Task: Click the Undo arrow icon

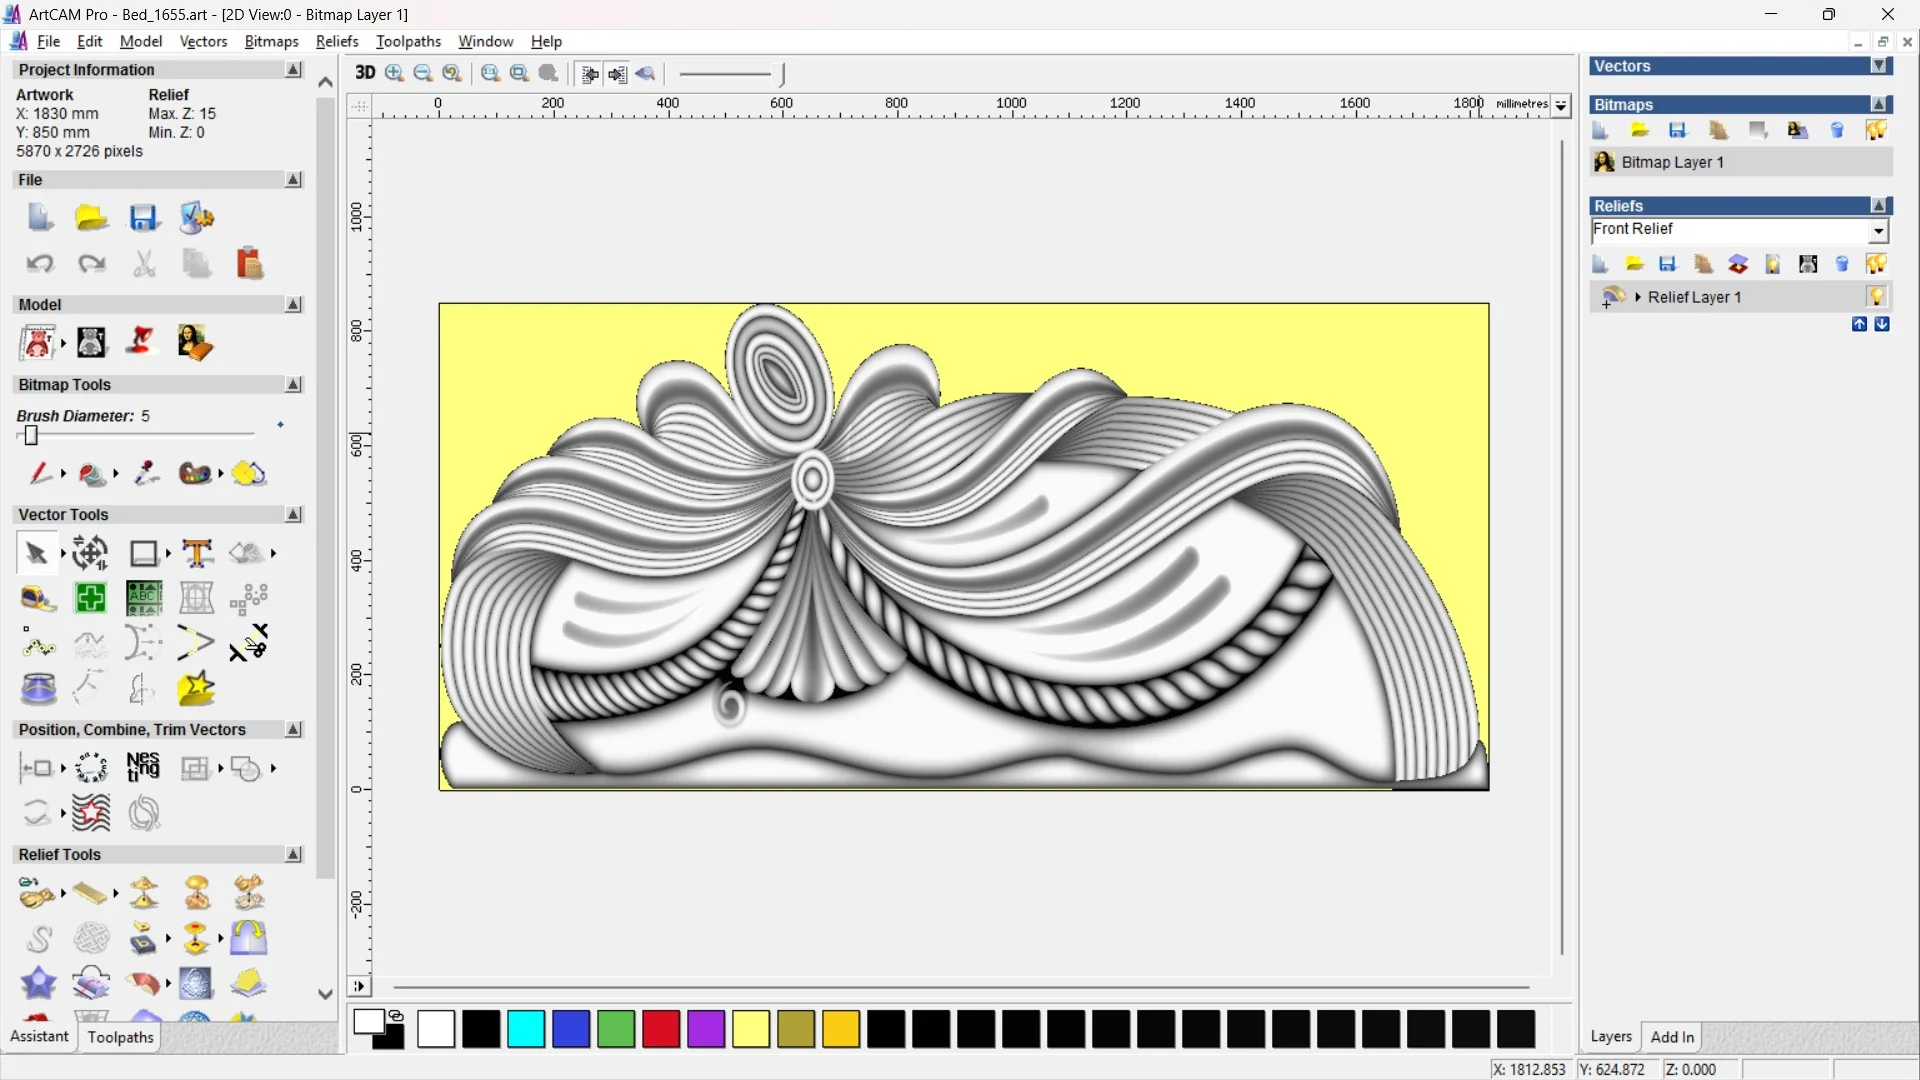Action: tap(40, 264)
